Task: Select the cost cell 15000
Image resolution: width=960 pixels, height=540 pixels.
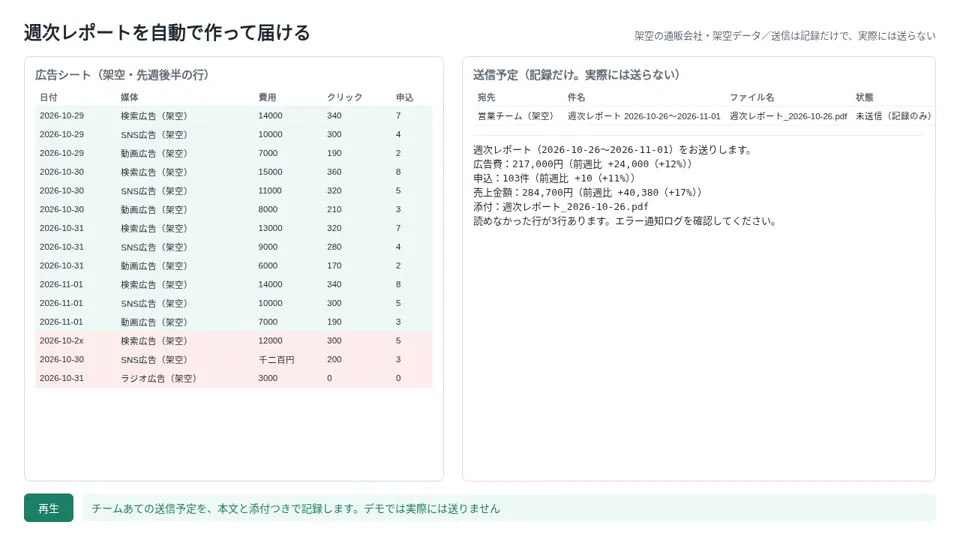Action: click(270, 172)
